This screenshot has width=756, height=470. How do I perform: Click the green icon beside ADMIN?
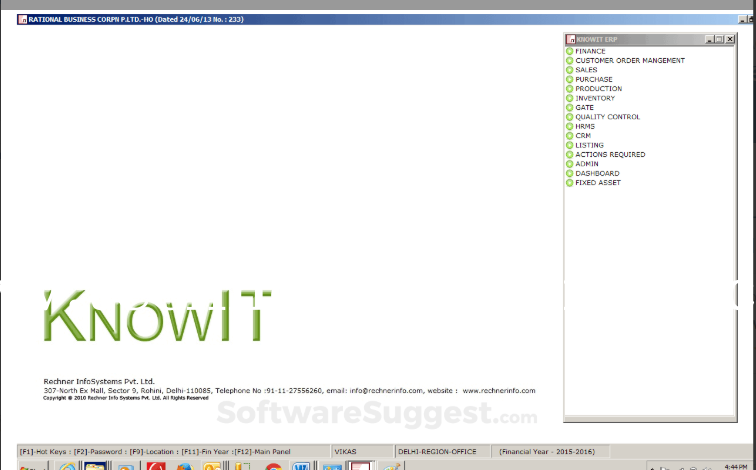point(569,164)
